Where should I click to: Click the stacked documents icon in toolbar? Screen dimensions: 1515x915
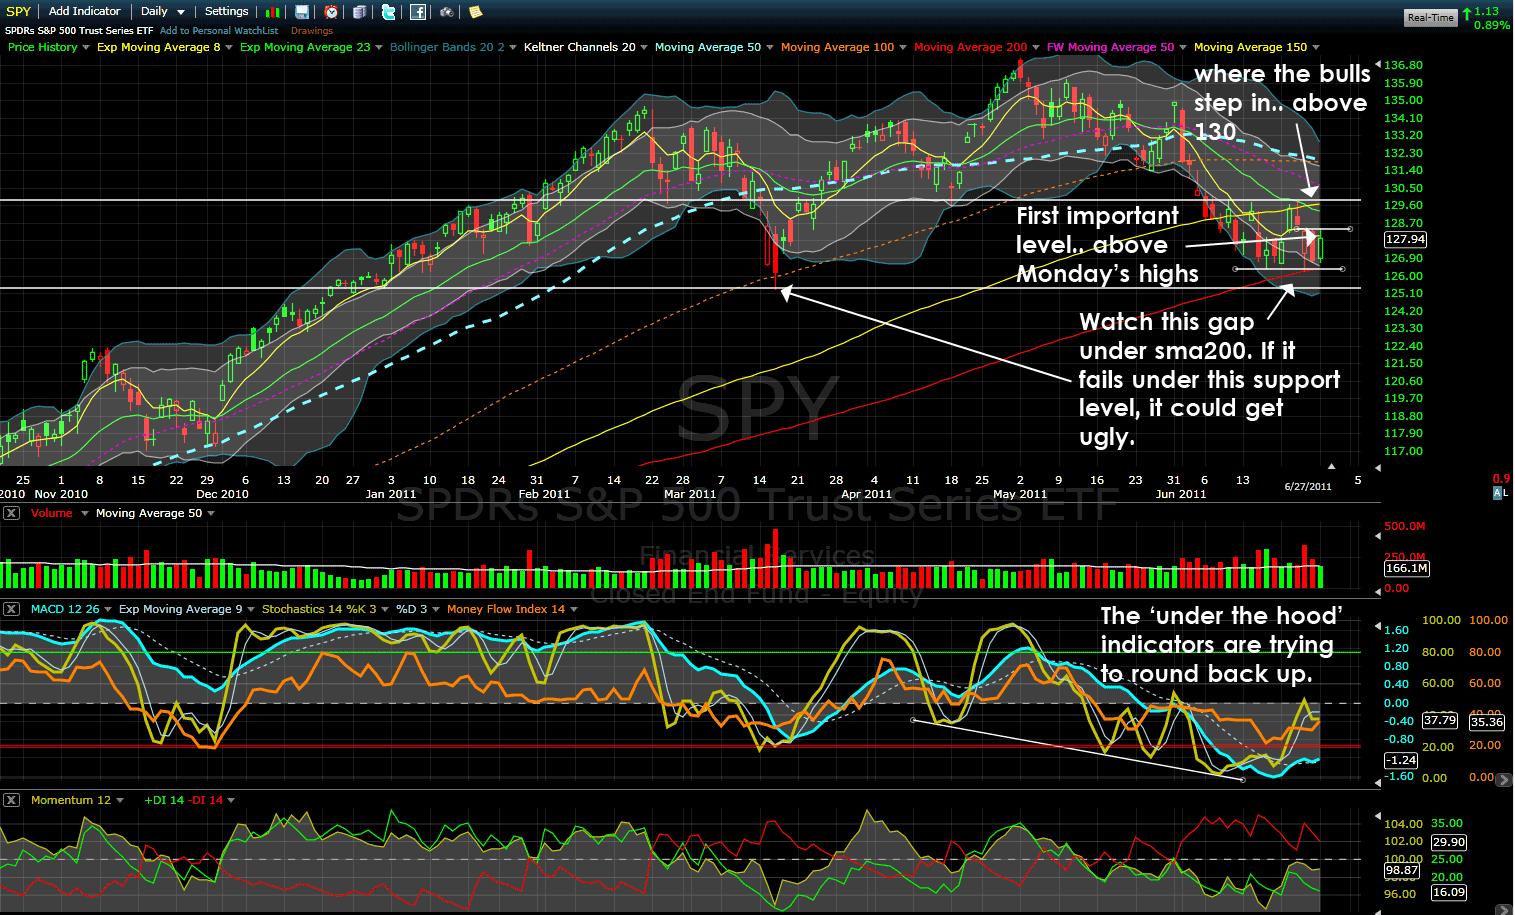[360, 12]
